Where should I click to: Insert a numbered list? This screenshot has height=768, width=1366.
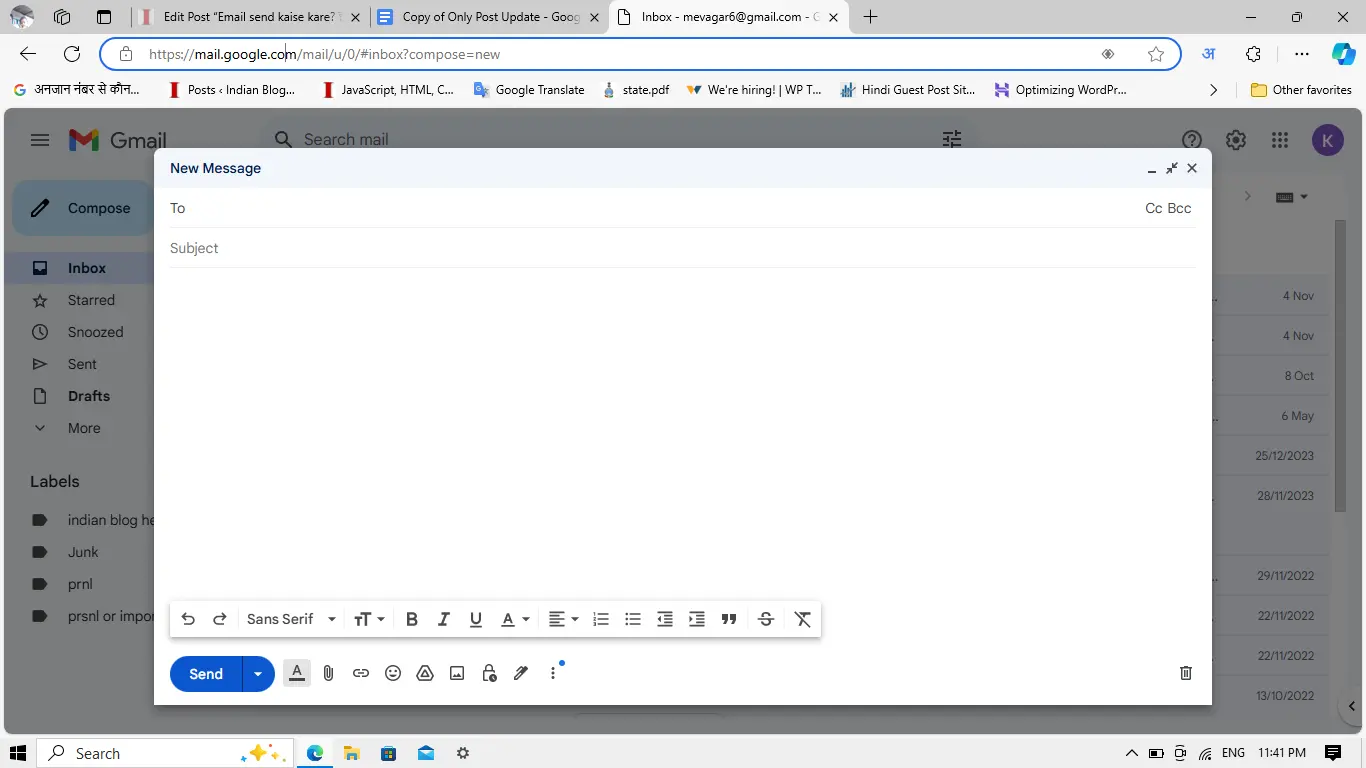coord(601,619)
